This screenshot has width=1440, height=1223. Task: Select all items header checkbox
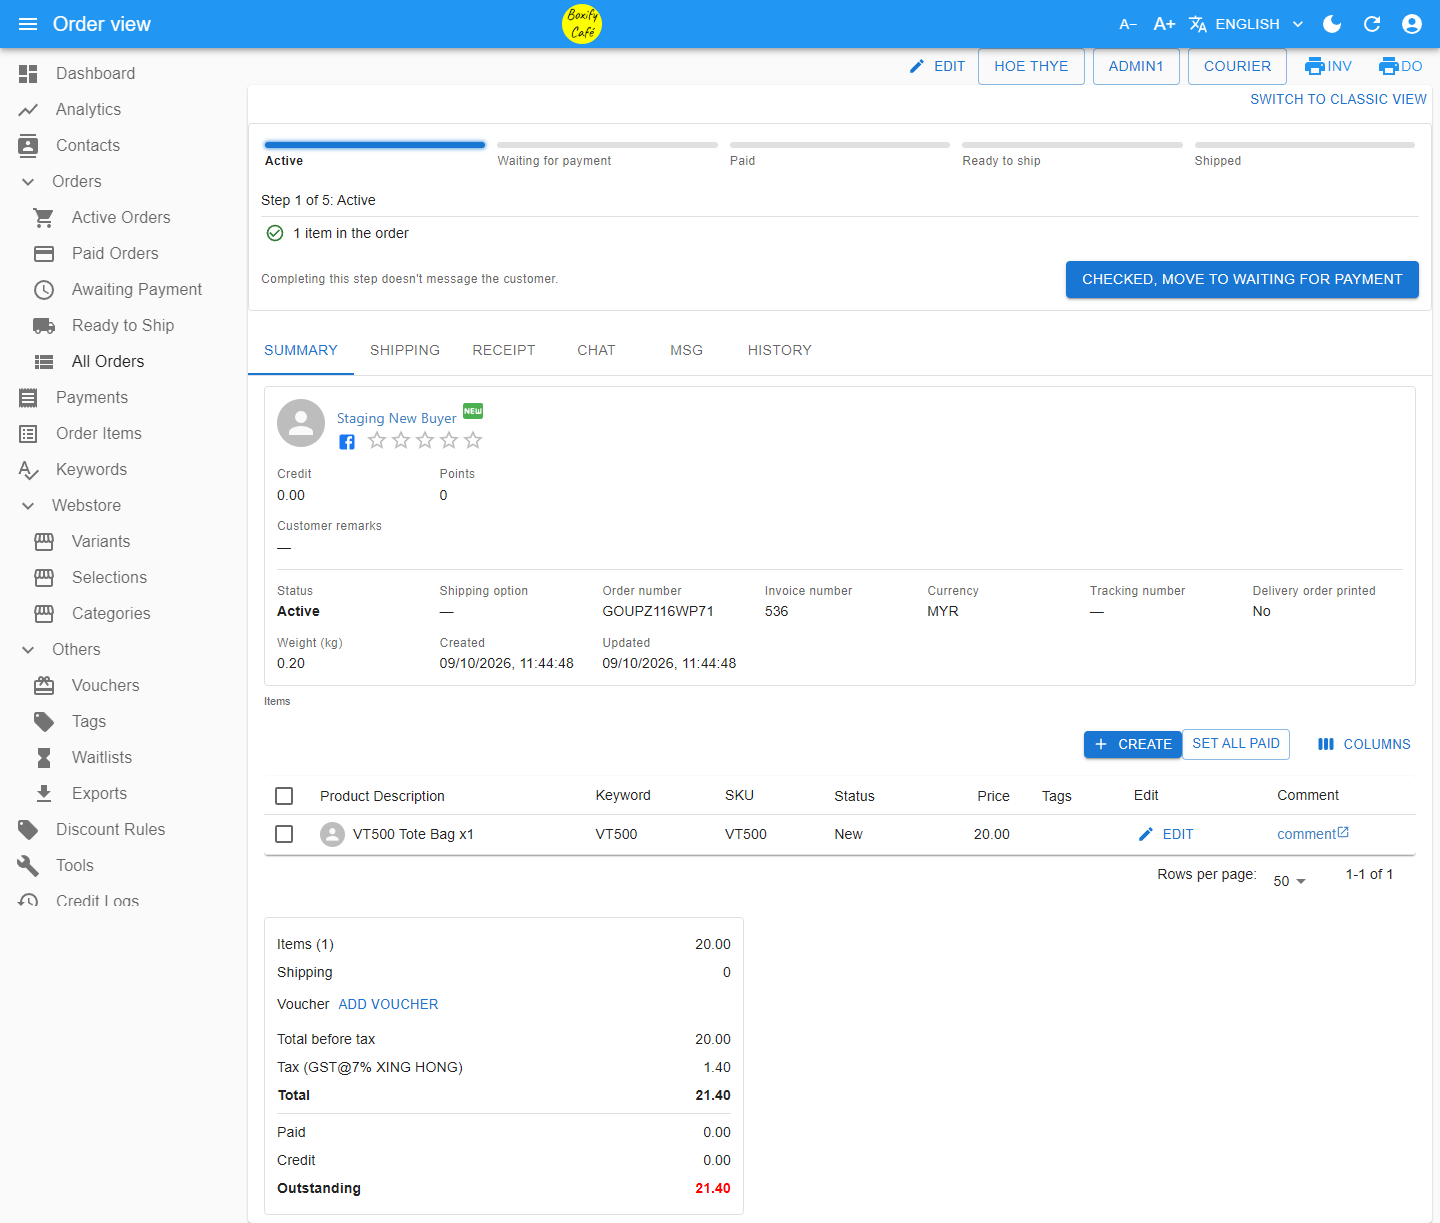[x=284, y=796]
